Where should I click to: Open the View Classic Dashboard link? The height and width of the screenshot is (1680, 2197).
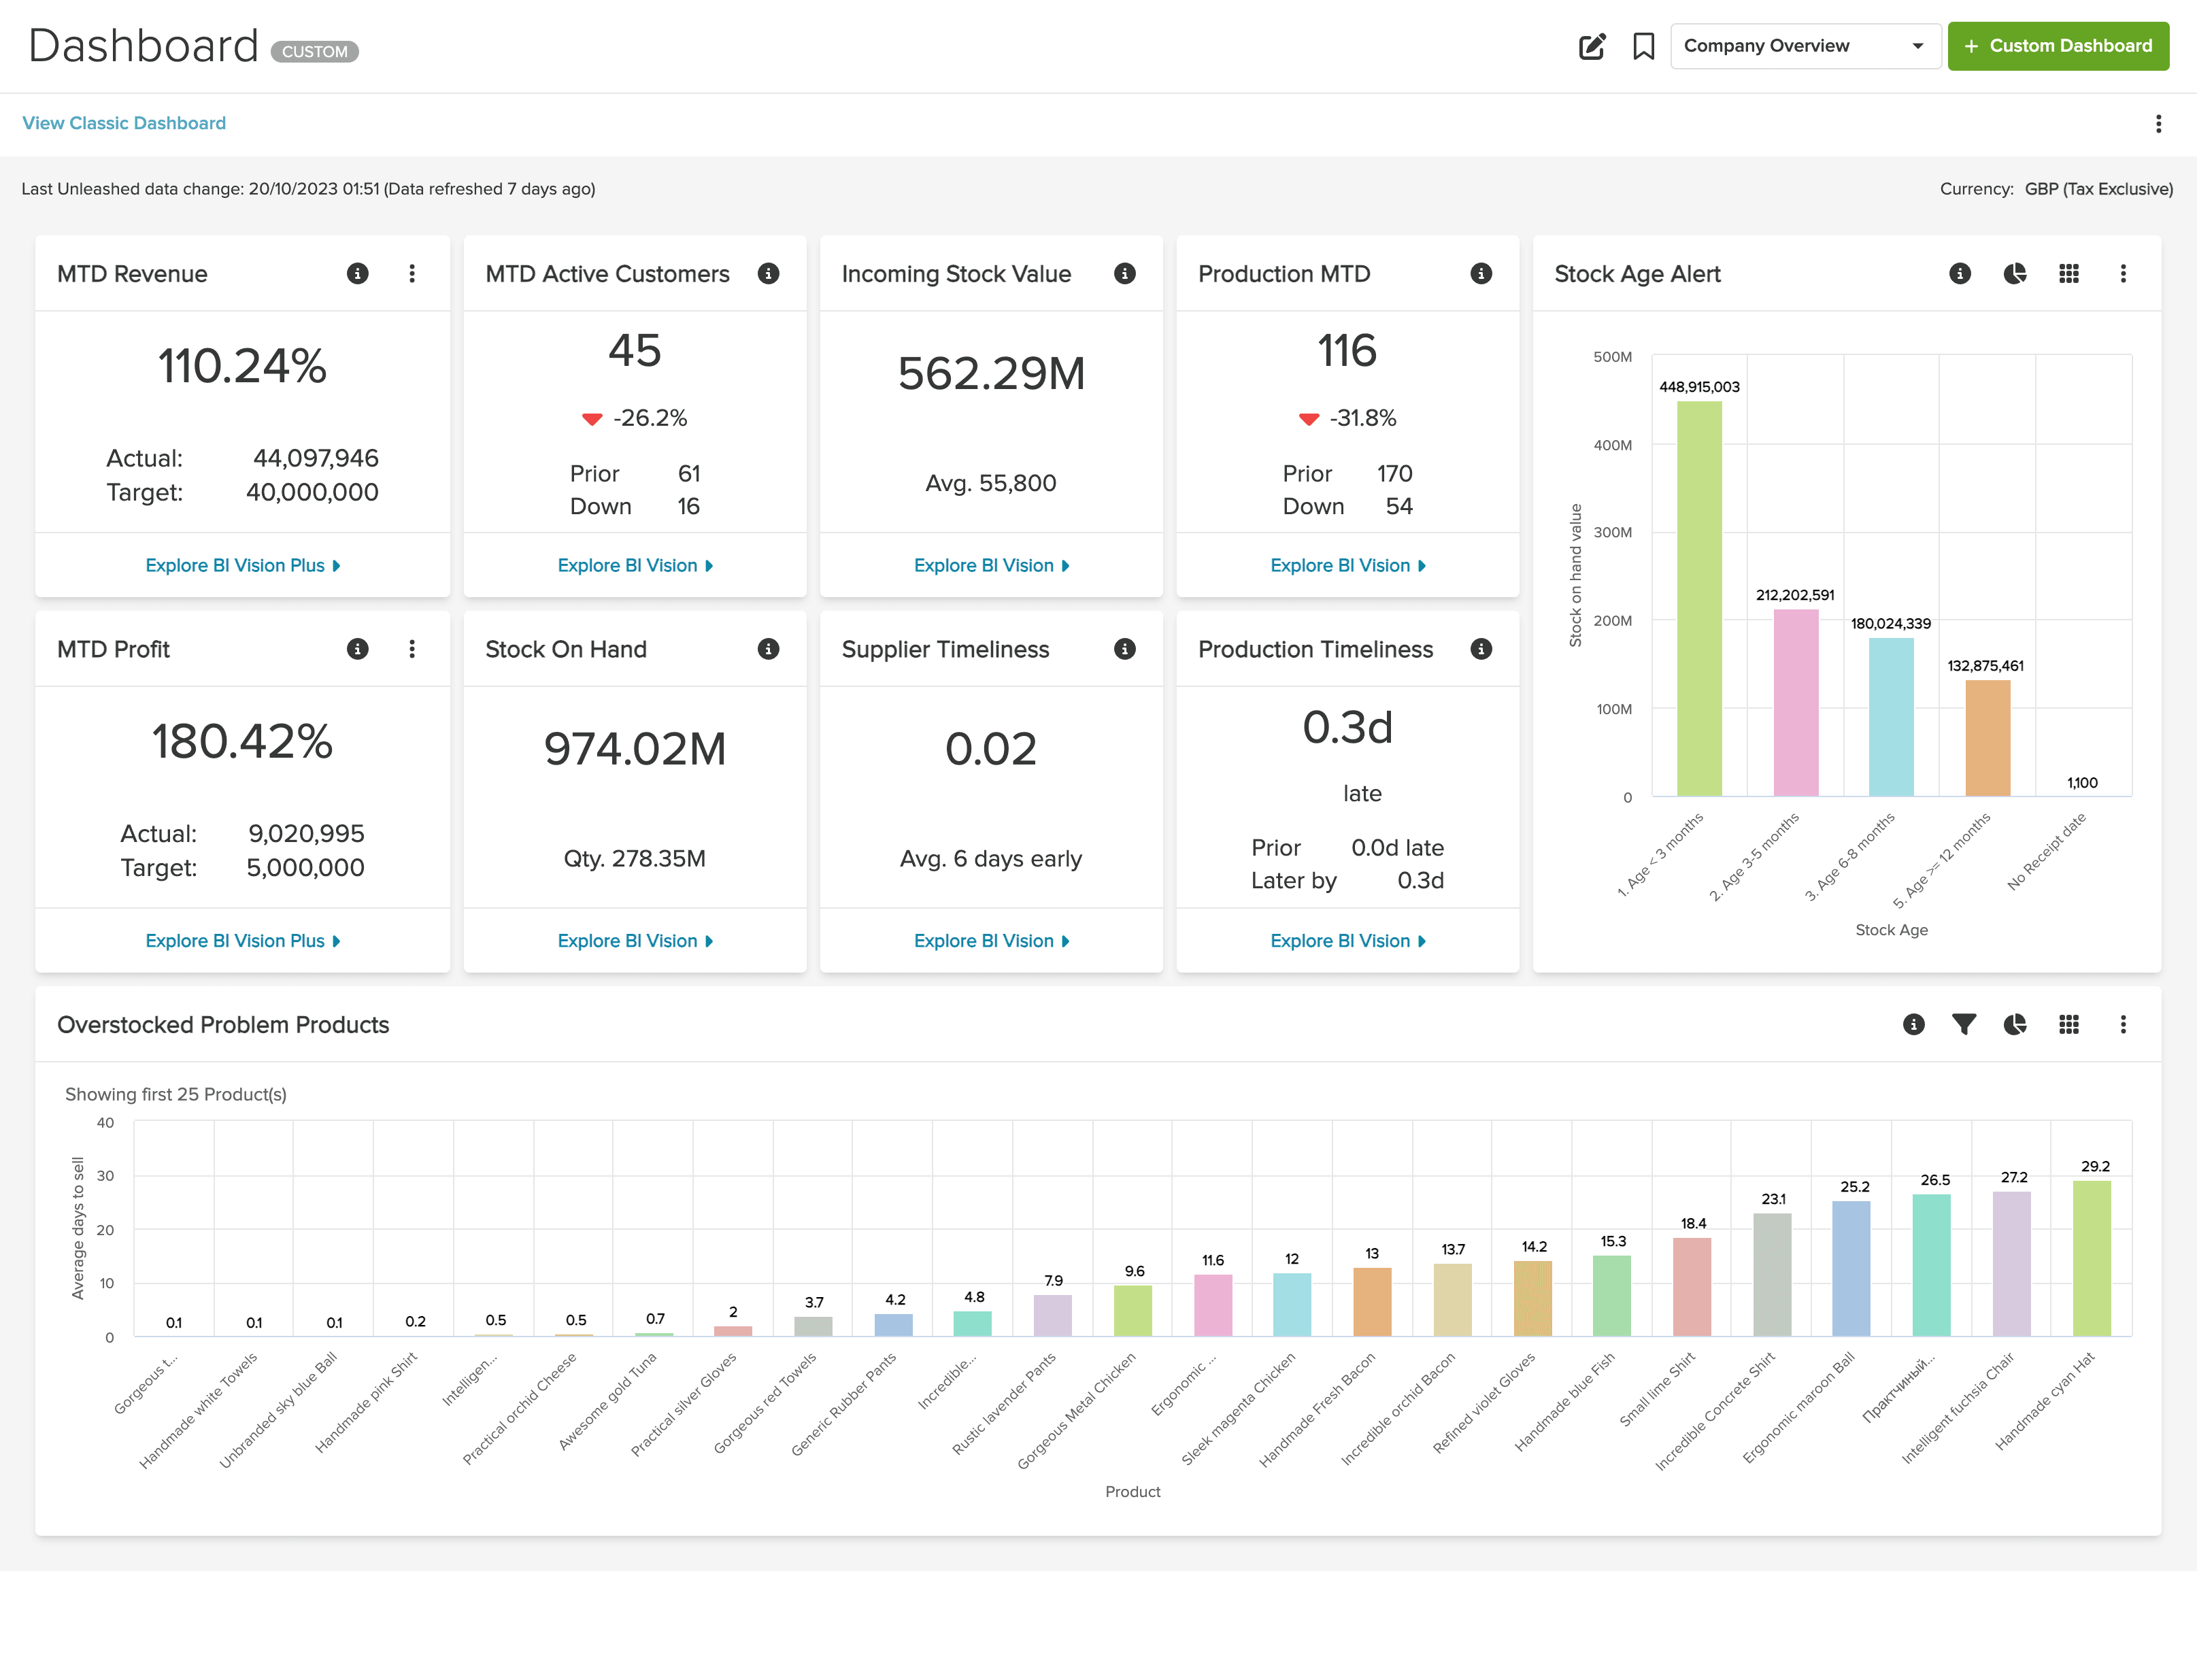coord(124,123)
